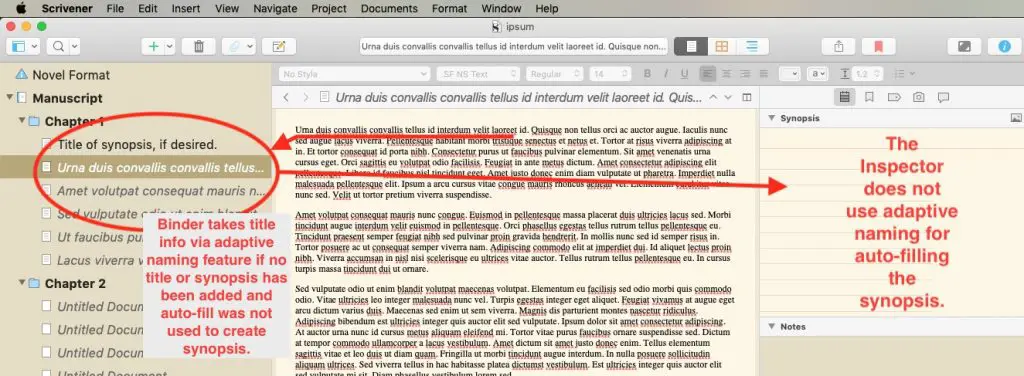Switch synopsis to image using picture icon
Image resolution: width=1024 pixels, height=376 pixels.
[x=1016, y=118]
